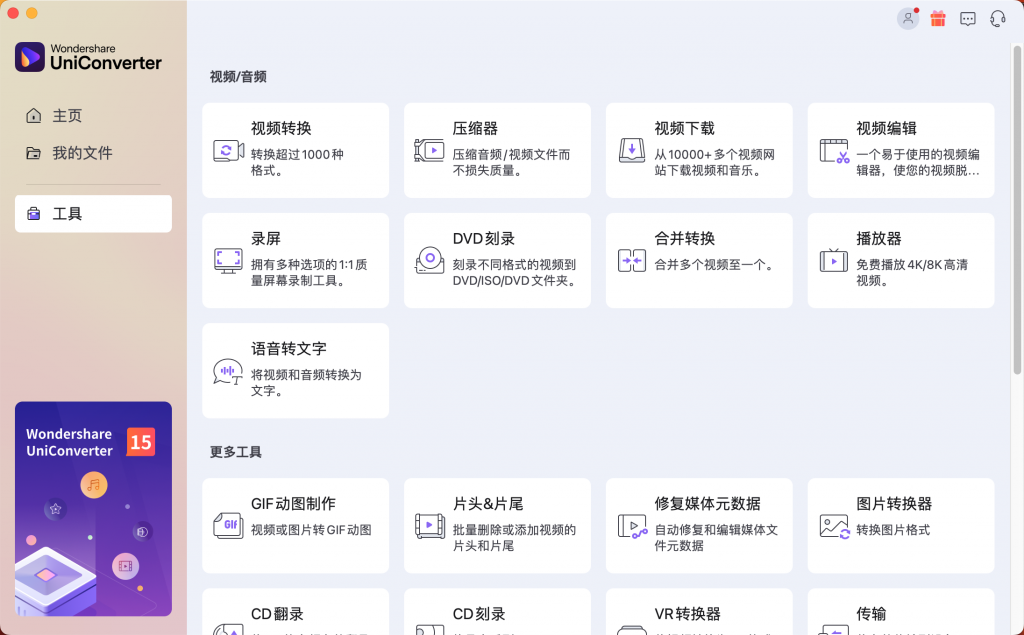Click the 视频转换 converter icon
Image resolution: width=1024 pixels, height=635 pixels.
point(228,150)
